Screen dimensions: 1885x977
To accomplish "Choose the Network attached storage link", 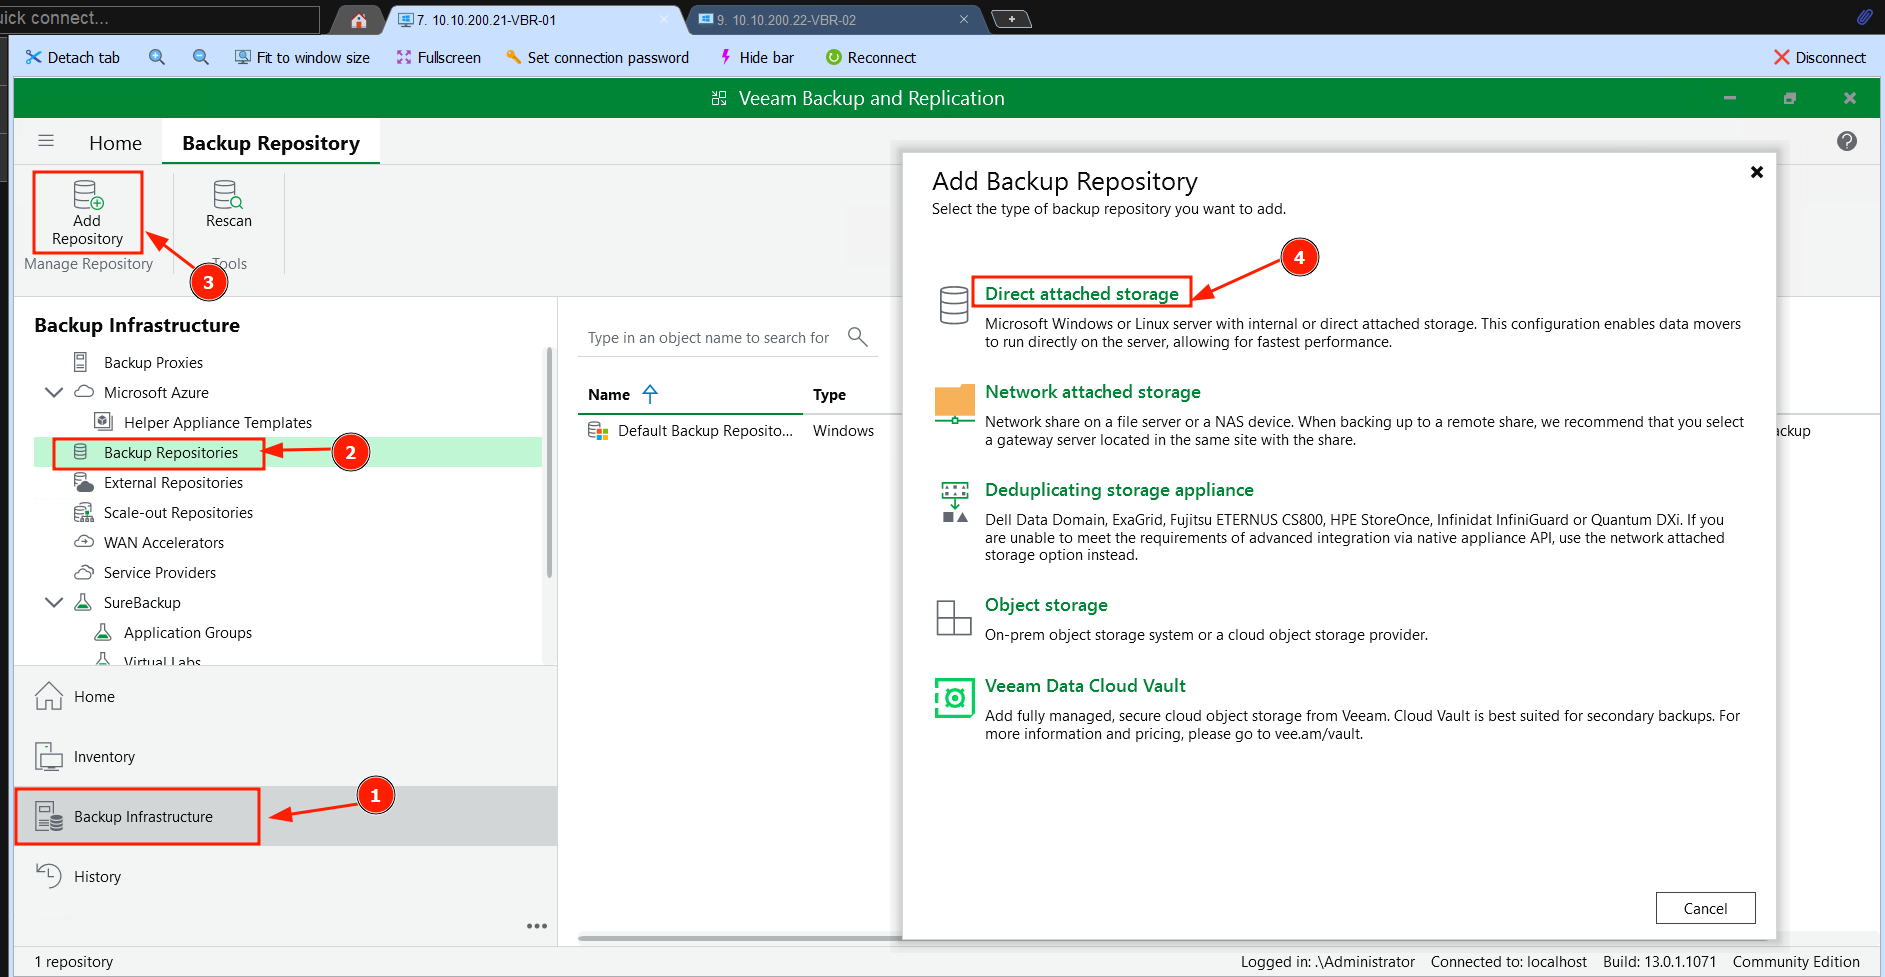I will tap(1092, 391).
